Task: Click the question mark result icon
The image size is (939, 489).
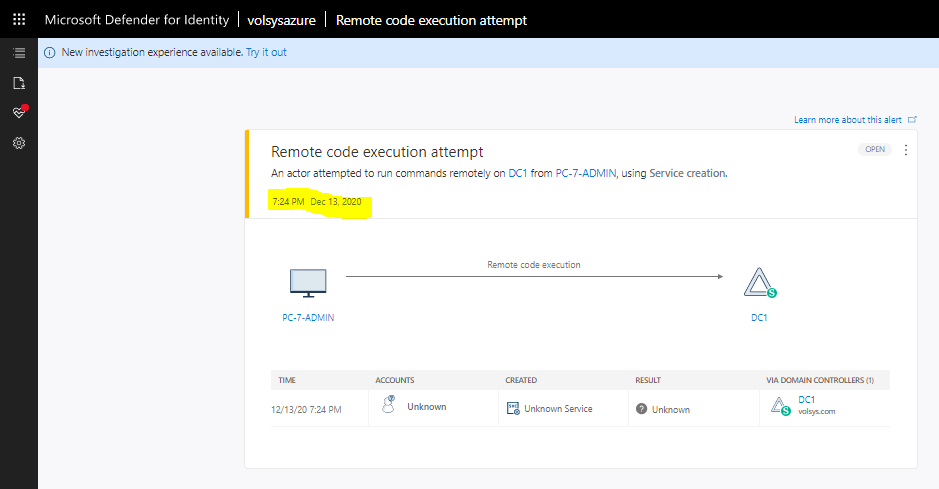Action: tap(641, 409)
